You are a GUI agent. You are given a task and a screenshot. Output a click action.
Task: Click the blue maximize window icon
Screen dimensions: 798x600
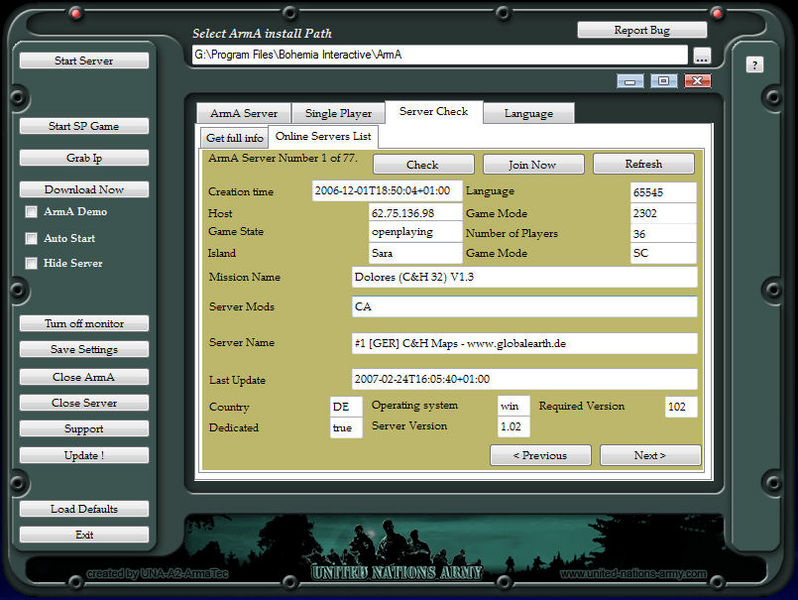[x=663, y=81]
